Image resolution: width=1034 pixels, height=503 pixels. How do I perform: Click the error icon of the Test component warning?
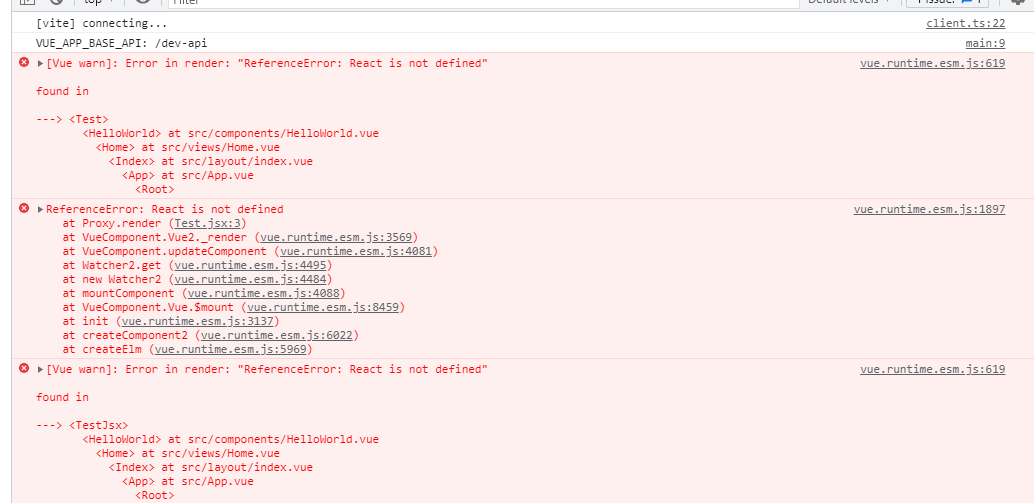point(24,62)
